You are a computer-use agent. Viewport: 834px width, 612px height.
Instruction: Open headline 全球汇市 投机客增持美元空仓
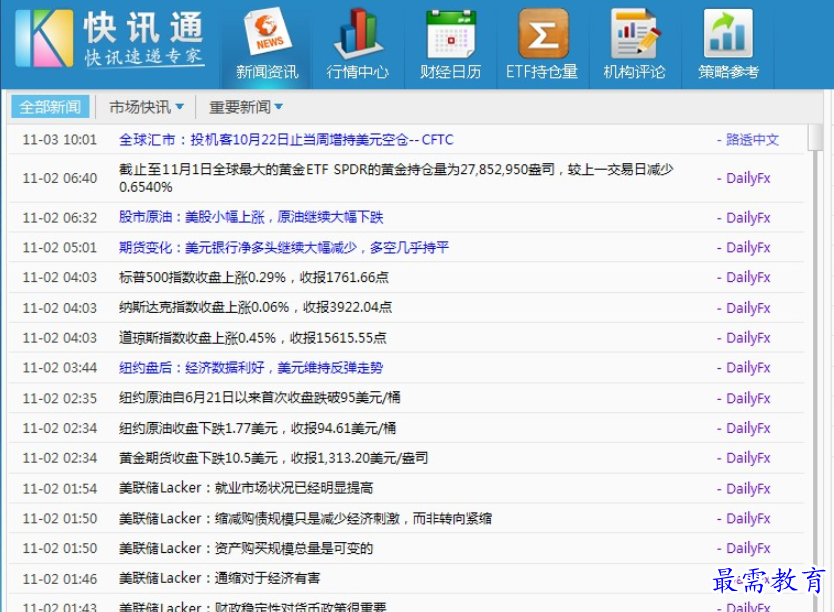pyautogui.click(x=285, y=140)
